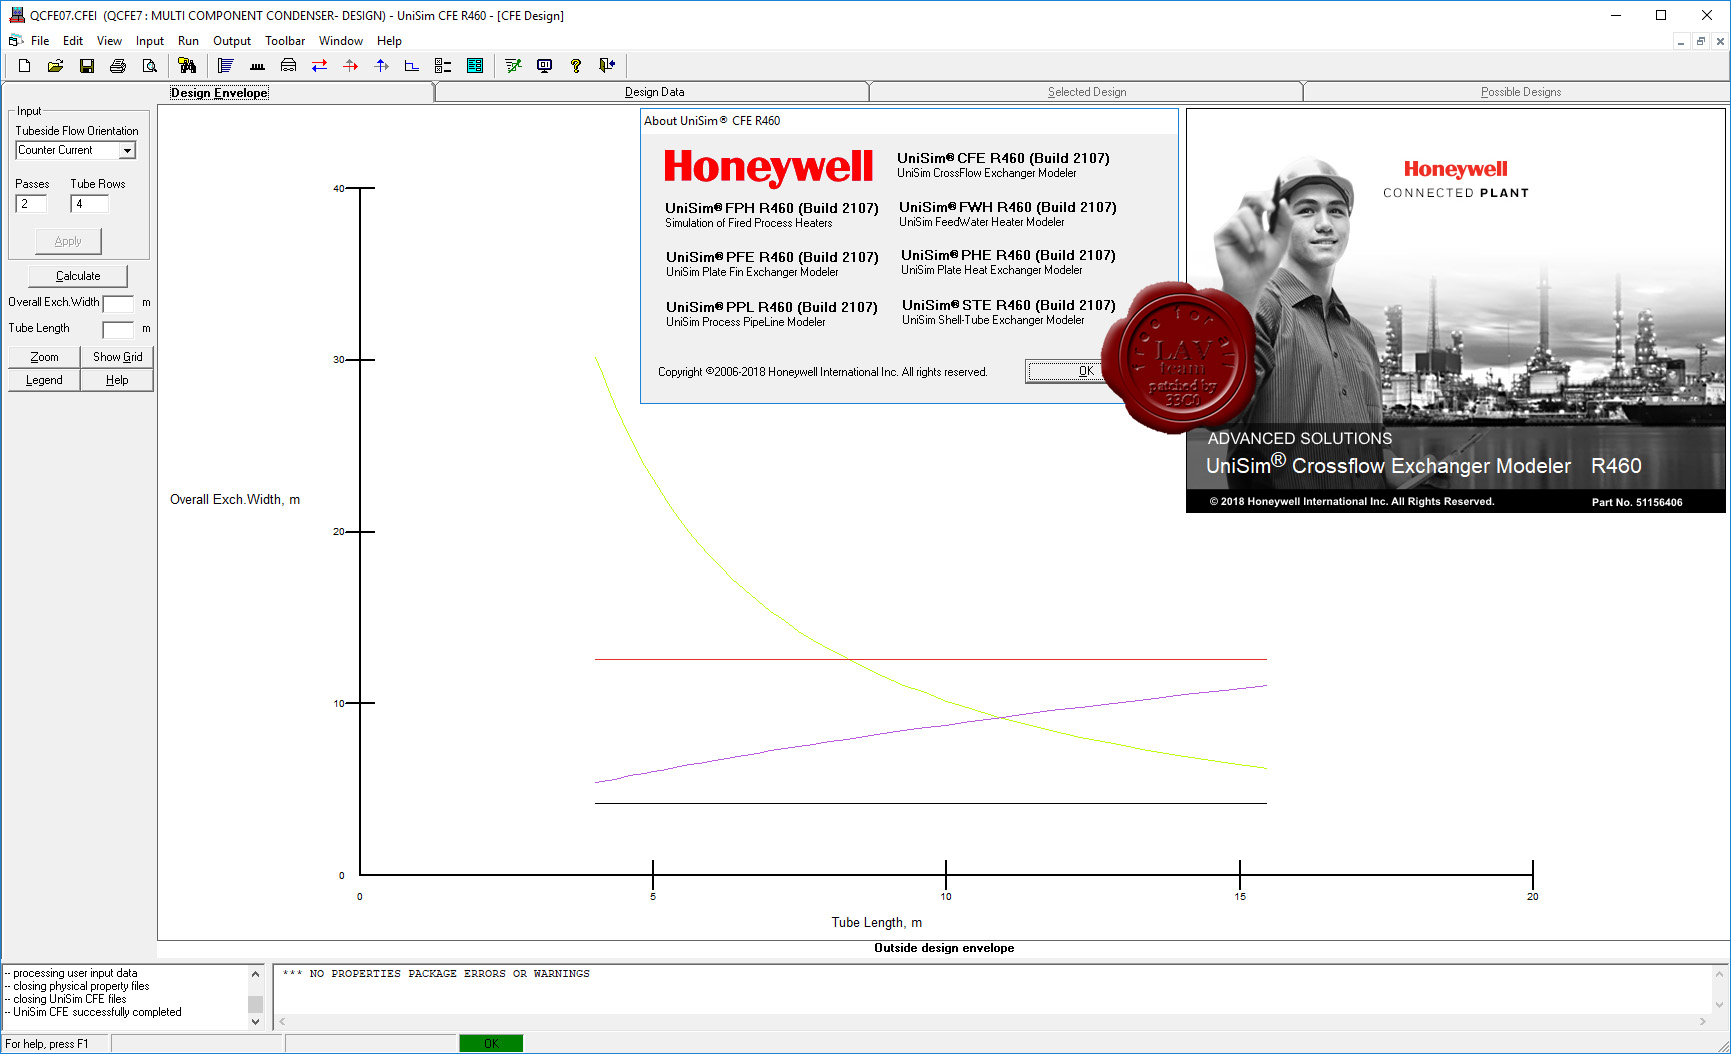This screenshot has height=1054, width=1731.
Task: Click the cyan results table icon
Action: 475,66
